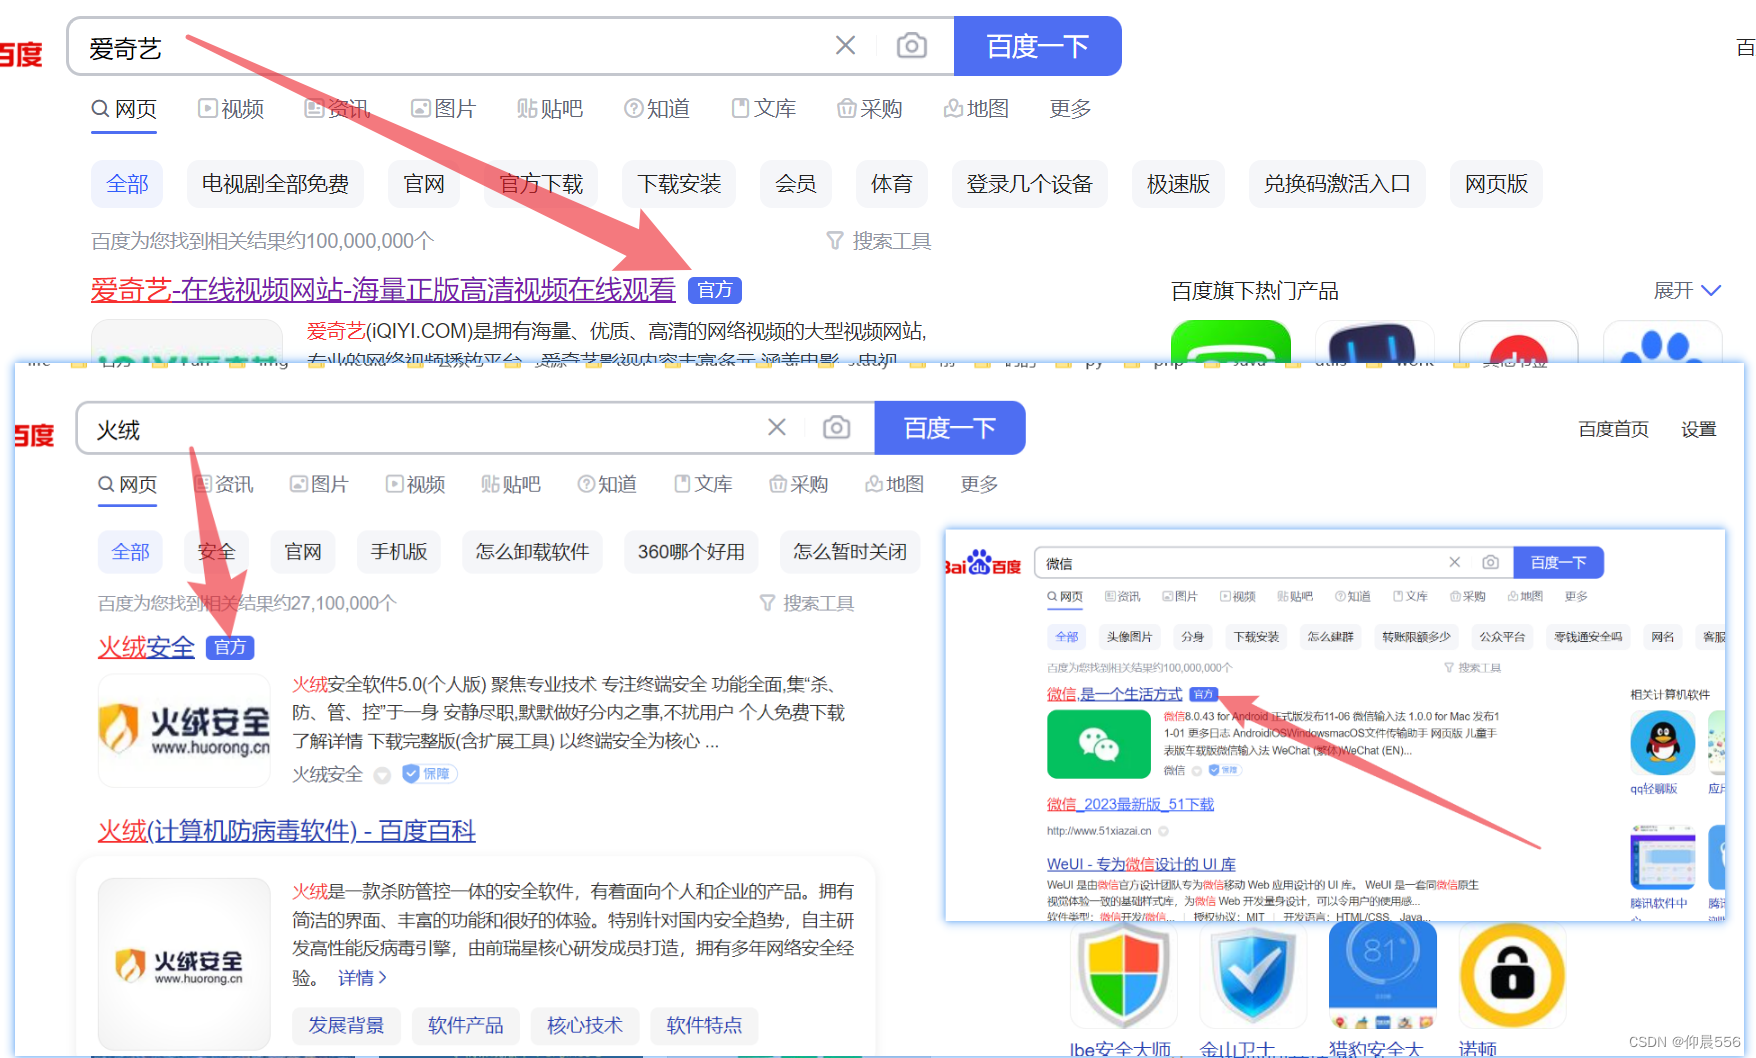Expand 详情 chevron in 百度百科 summary
This screenshot has height=1058, width=1756.
[361, 978]
